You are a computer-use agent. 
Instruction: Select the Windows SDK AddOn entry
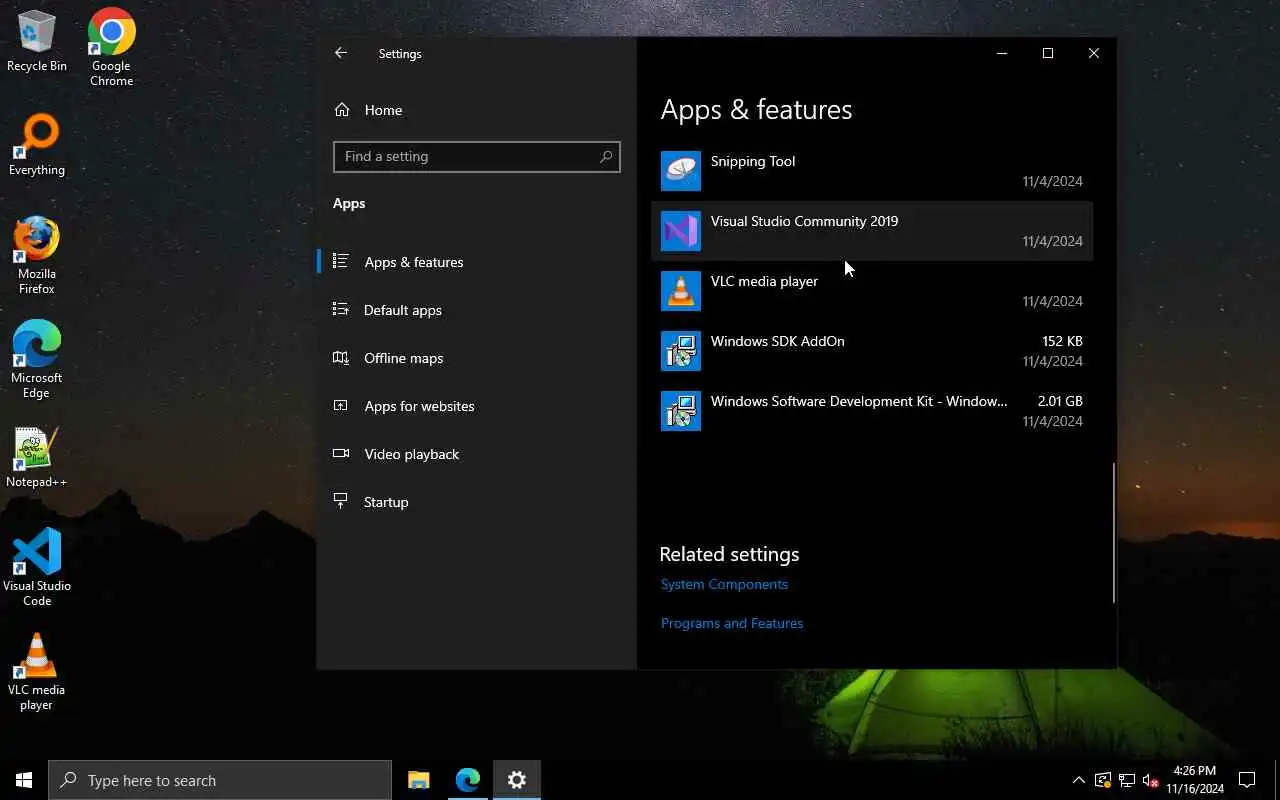click(x=872, y=351)
